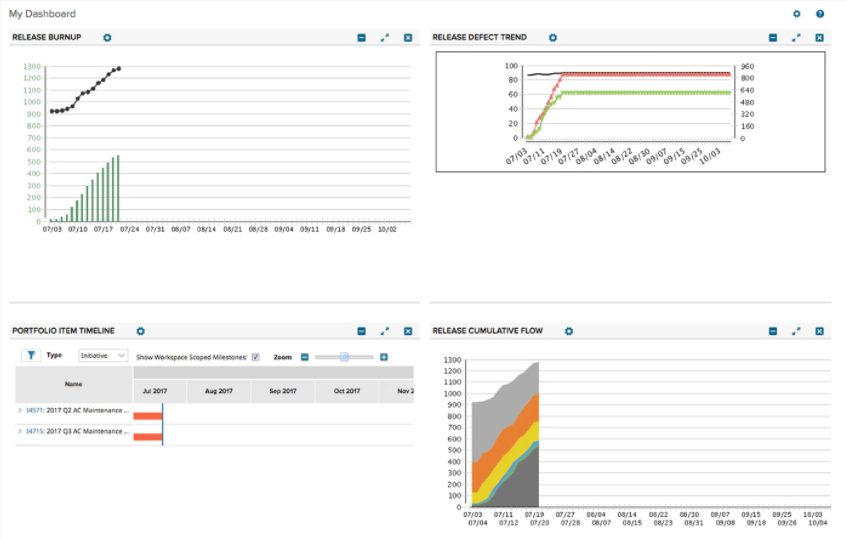Open the I4571 initiative link
The width and height of the screenshot is (847, 539).
34,409
